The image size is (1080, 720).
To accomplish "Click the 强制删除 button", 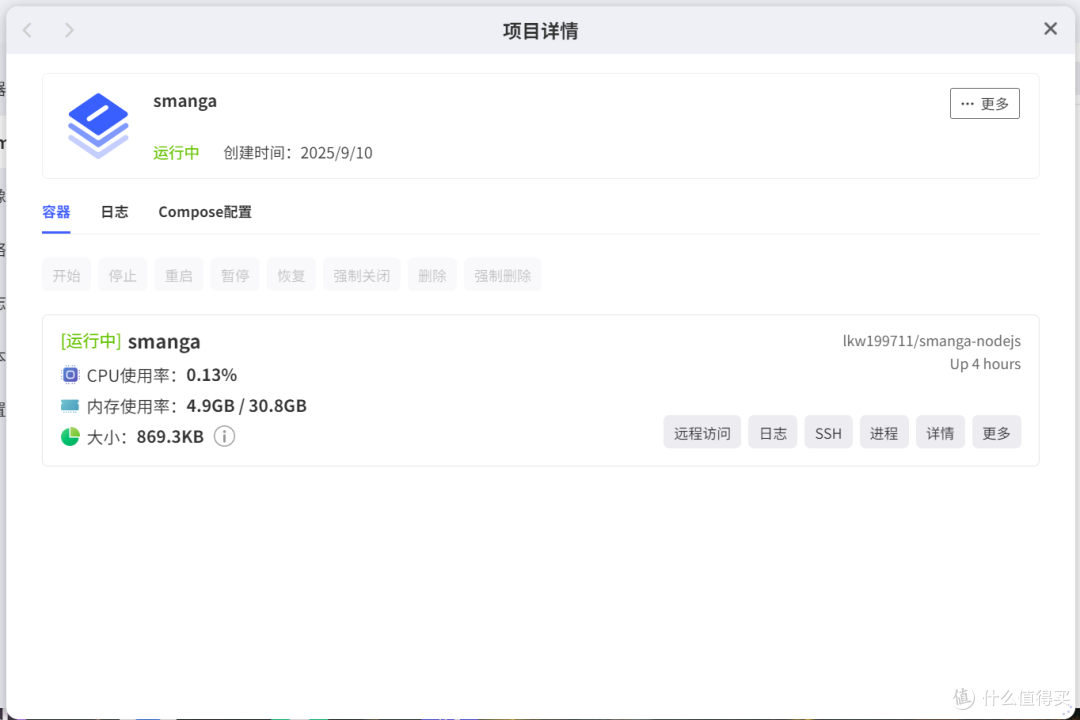I will [x=503, y=275].
